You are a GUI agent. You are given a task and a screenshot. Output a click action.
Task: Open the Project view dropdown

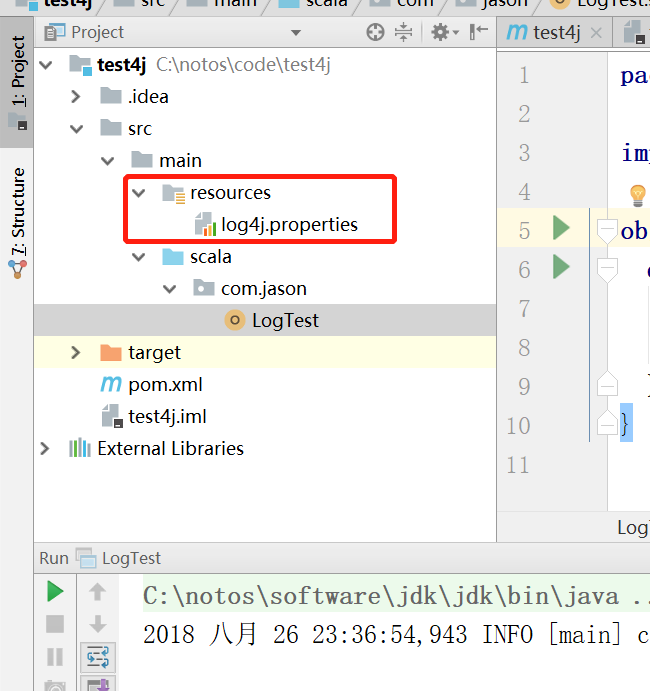click(295, 33)
